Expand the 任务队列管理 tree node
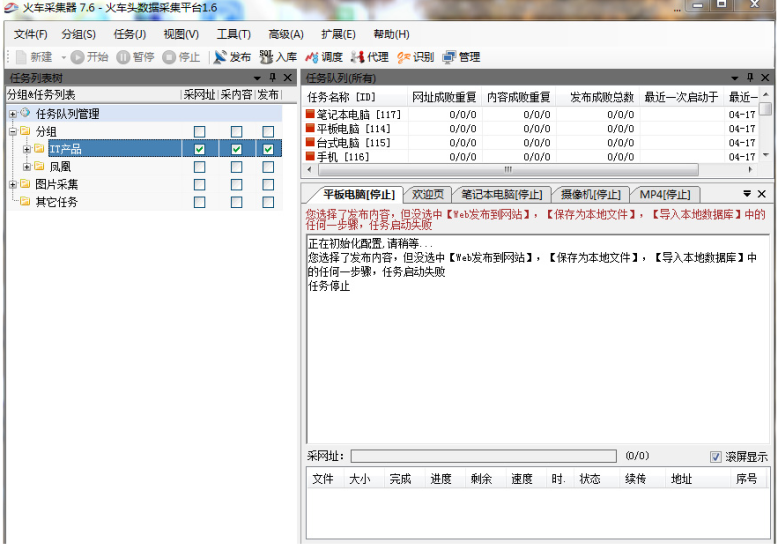Viewport: 778px width, 550px height. tap(13, 114)
